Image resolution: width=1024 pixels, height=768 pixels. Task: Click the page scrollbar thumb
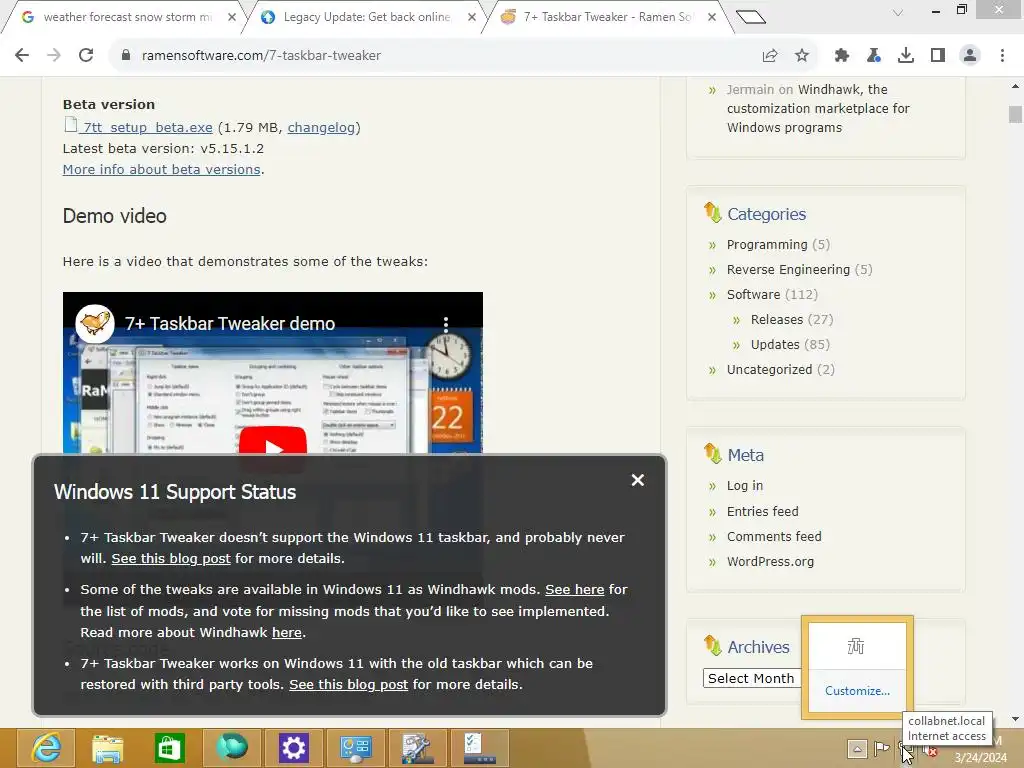pyautogui.click(x=1015, y=114)
